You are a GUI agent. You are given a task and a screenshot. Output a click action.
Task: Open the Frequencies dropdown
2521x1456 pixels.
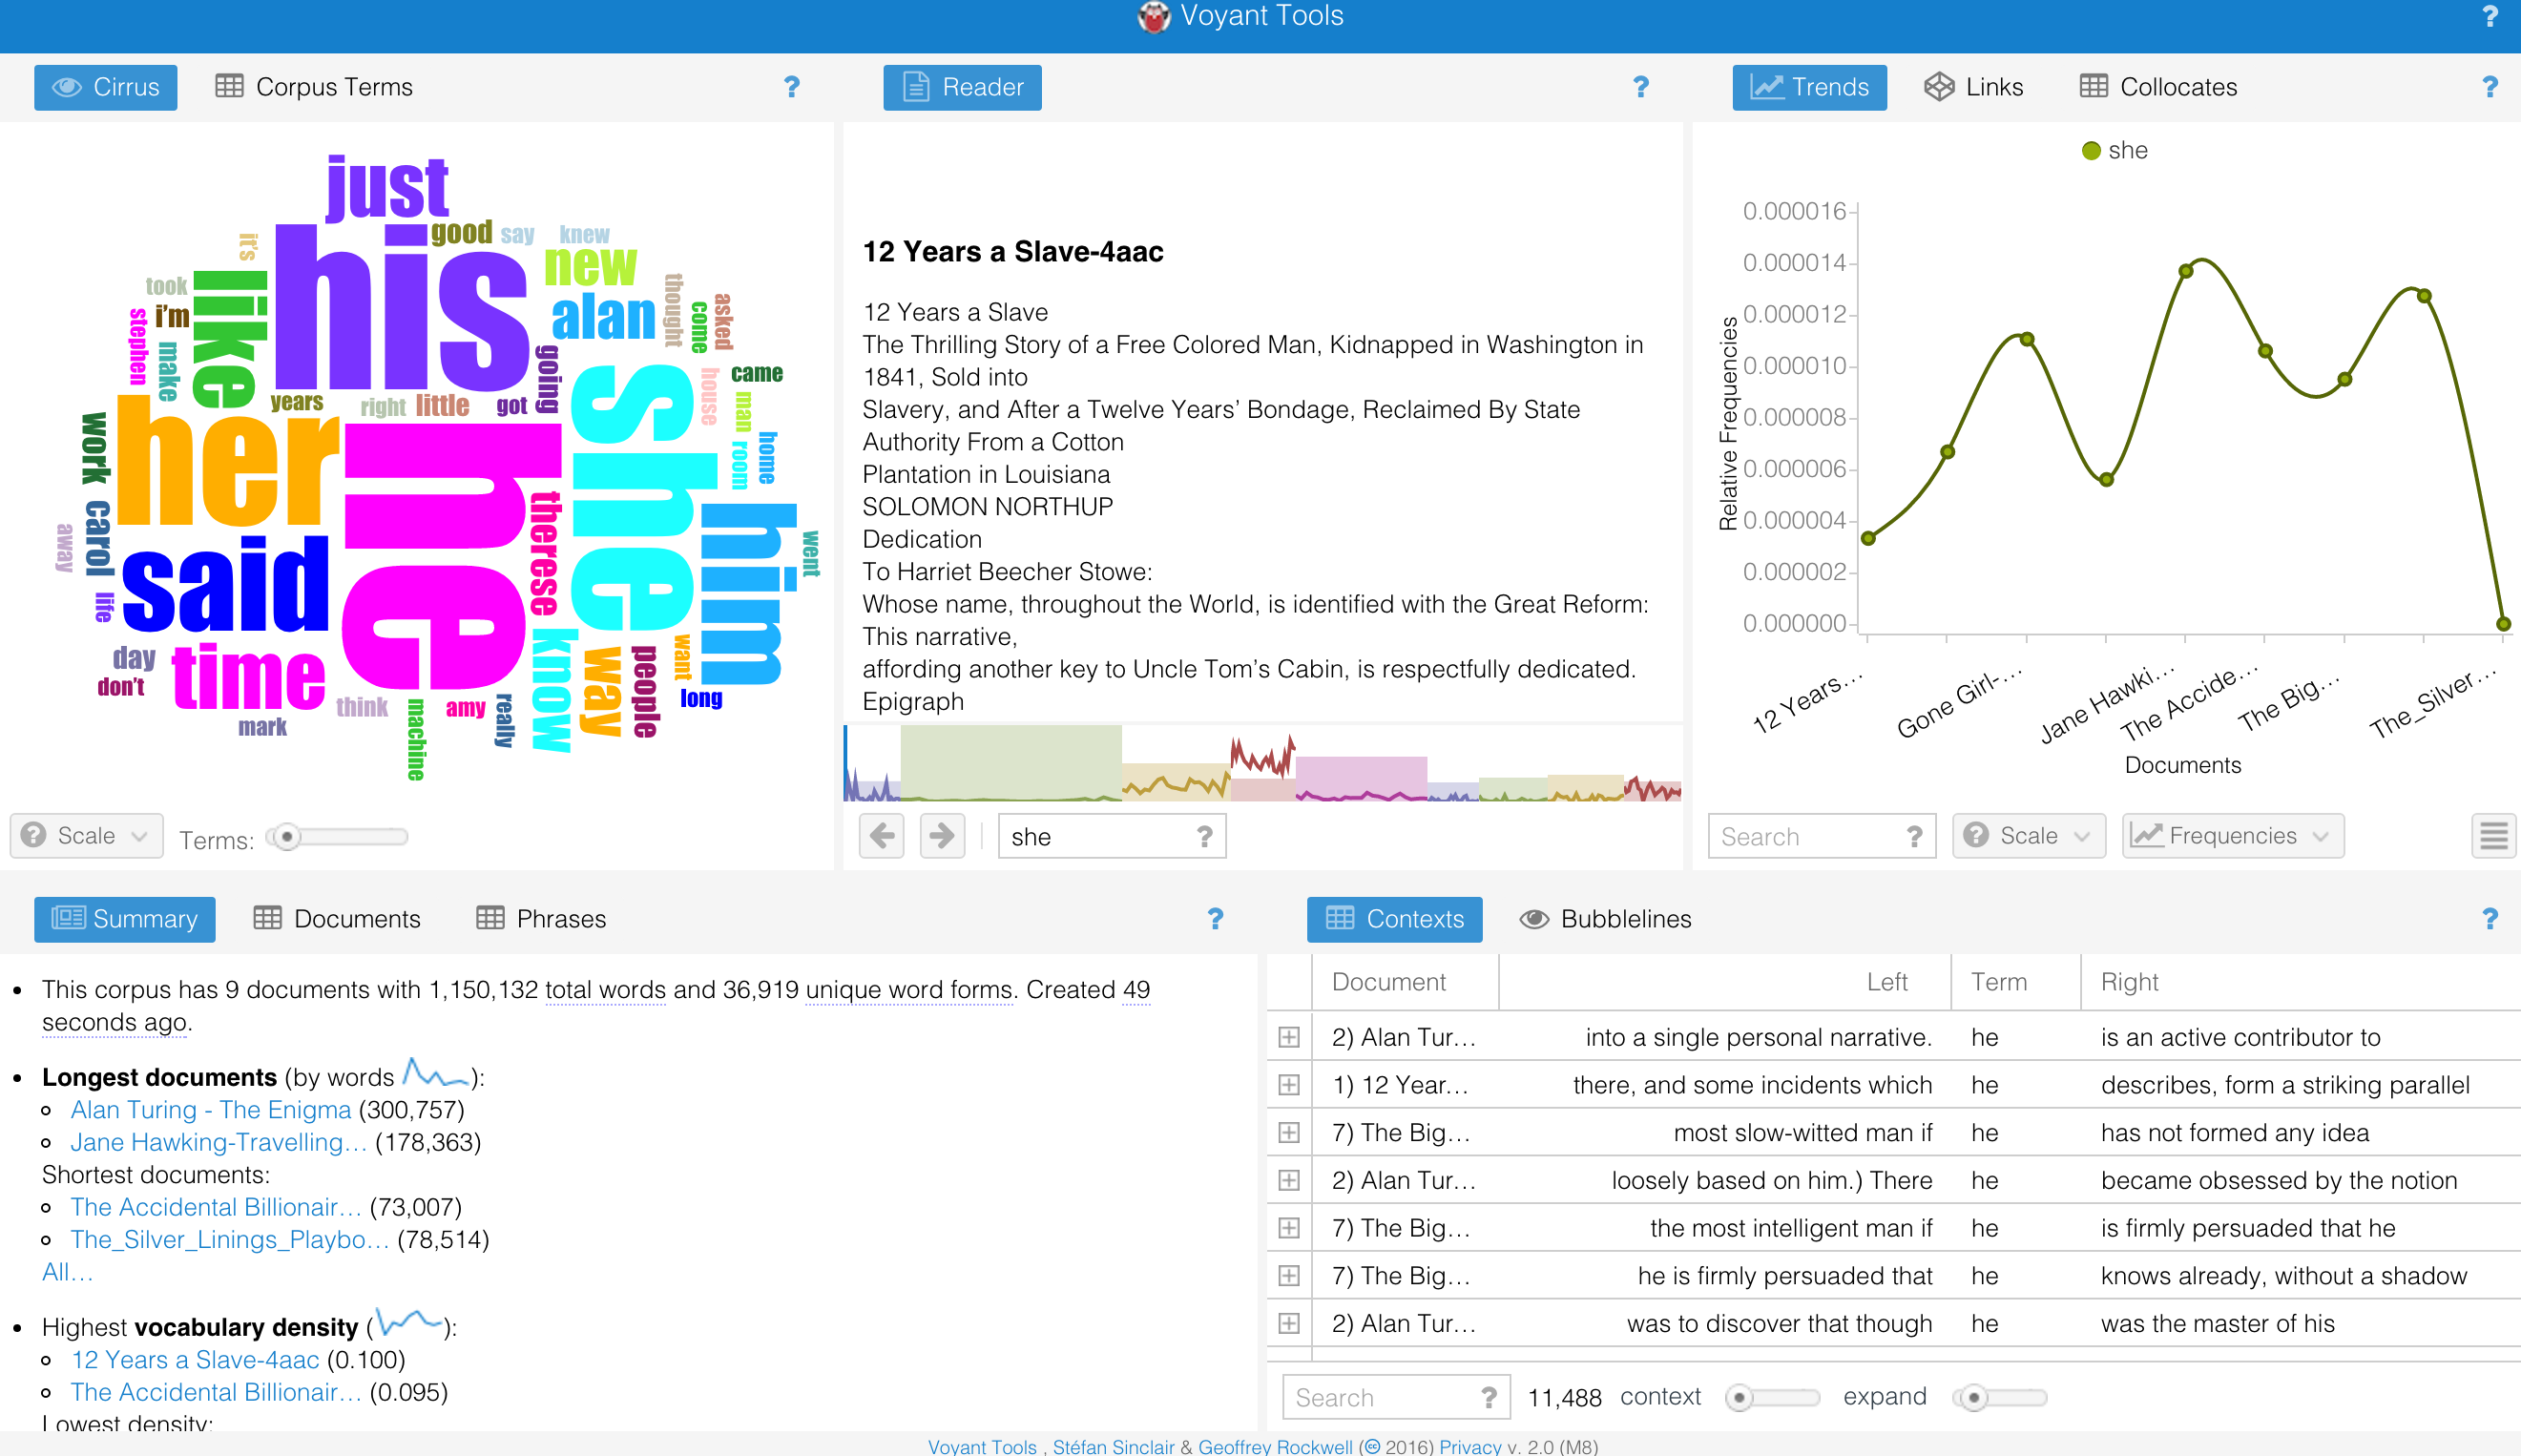click(2233, 836)
